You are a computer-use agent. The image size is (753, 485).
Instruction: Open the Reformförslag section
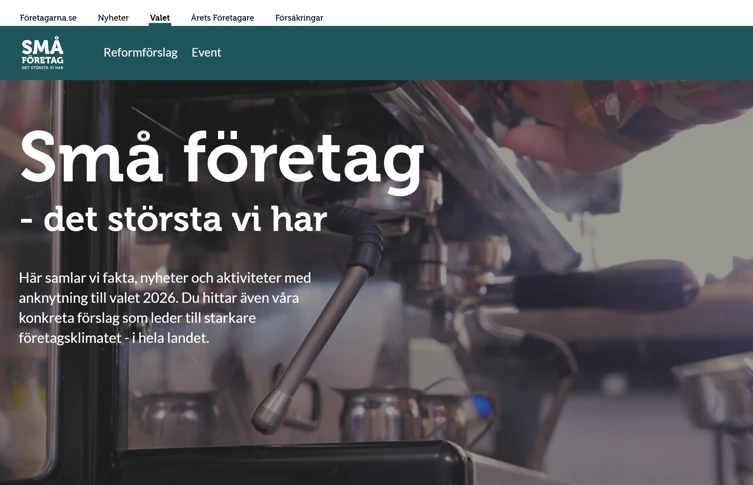tap(140, 52)
